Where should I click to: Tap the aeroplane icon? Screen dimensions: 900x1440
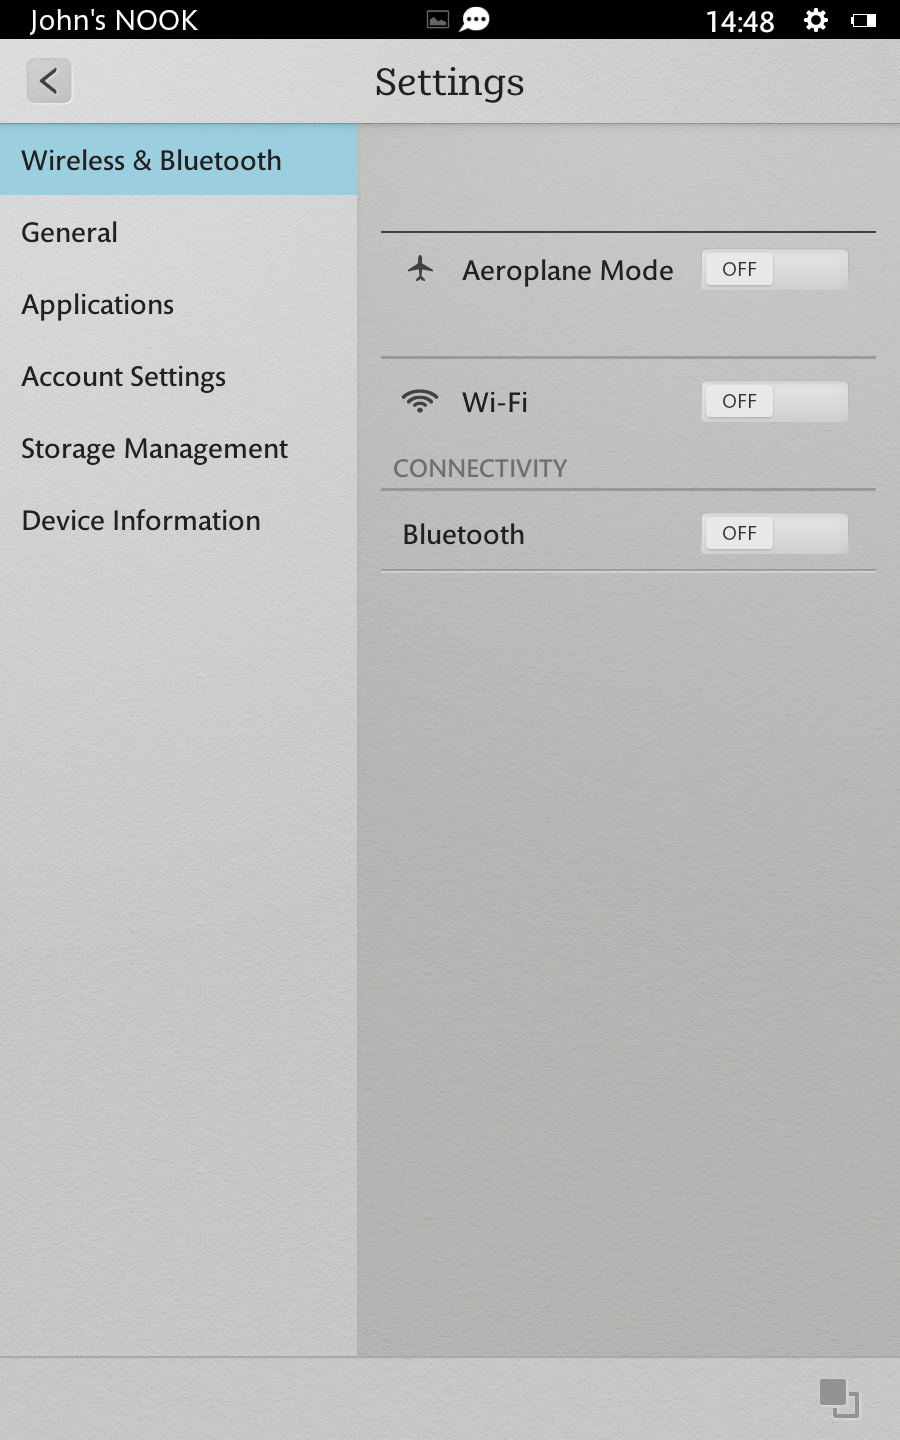[421, 269]
